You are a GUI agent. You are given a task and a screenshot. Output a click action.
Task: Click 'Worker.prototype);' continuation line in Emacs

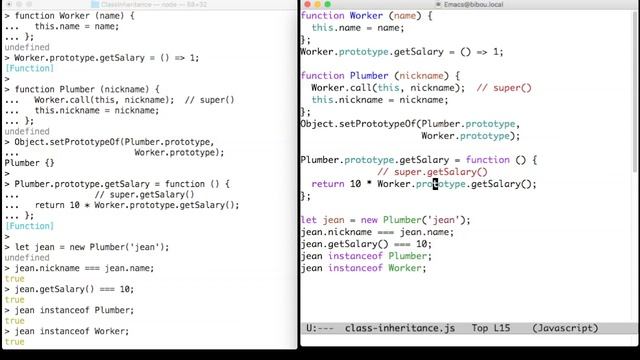coord(470,136)
